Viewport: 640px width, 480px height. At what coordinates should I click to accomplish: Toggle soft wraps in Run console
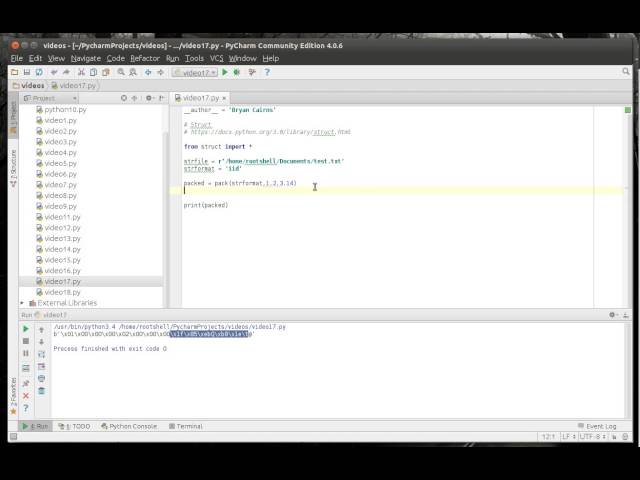point(41,354)
